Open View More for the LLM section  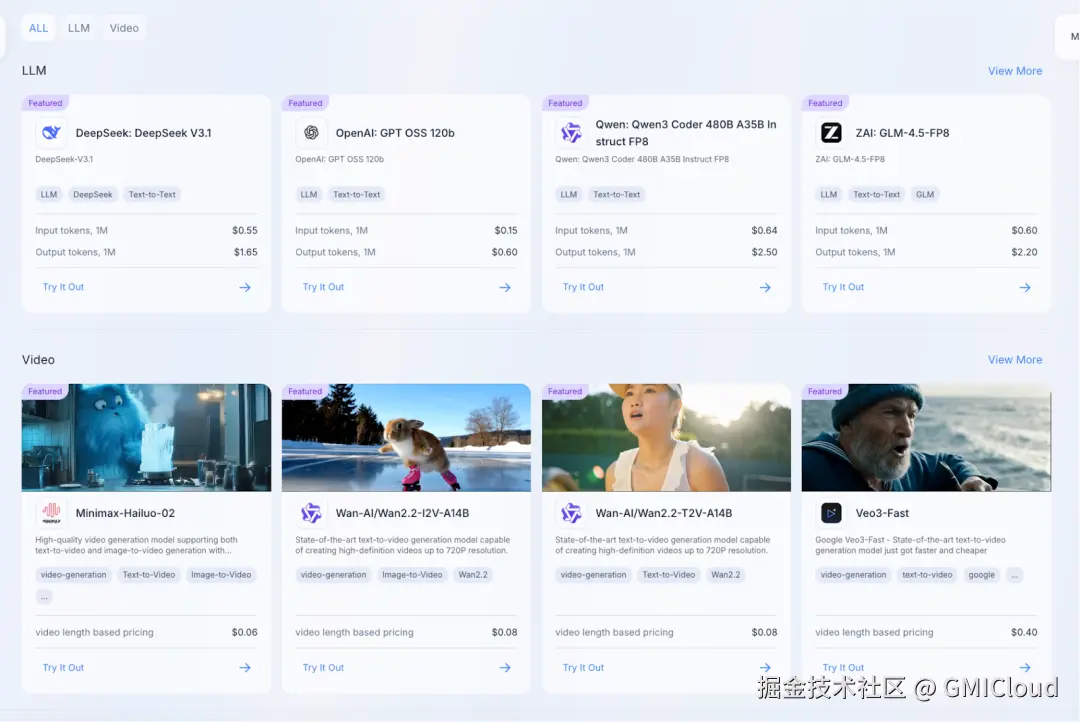pyautogui.click(x=1015, y=71)
